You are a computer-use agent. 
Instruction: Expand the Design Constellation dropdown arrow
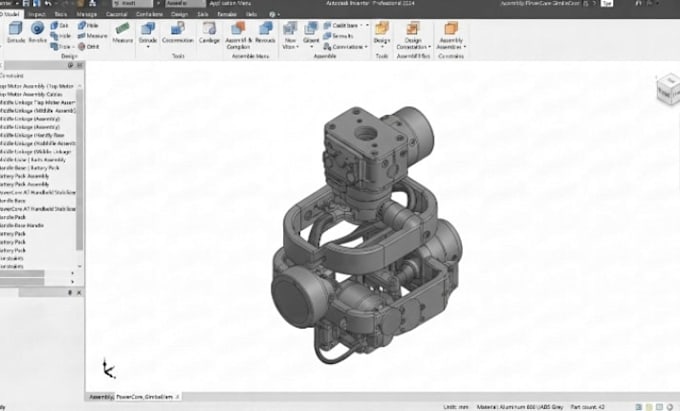[429, 47]
